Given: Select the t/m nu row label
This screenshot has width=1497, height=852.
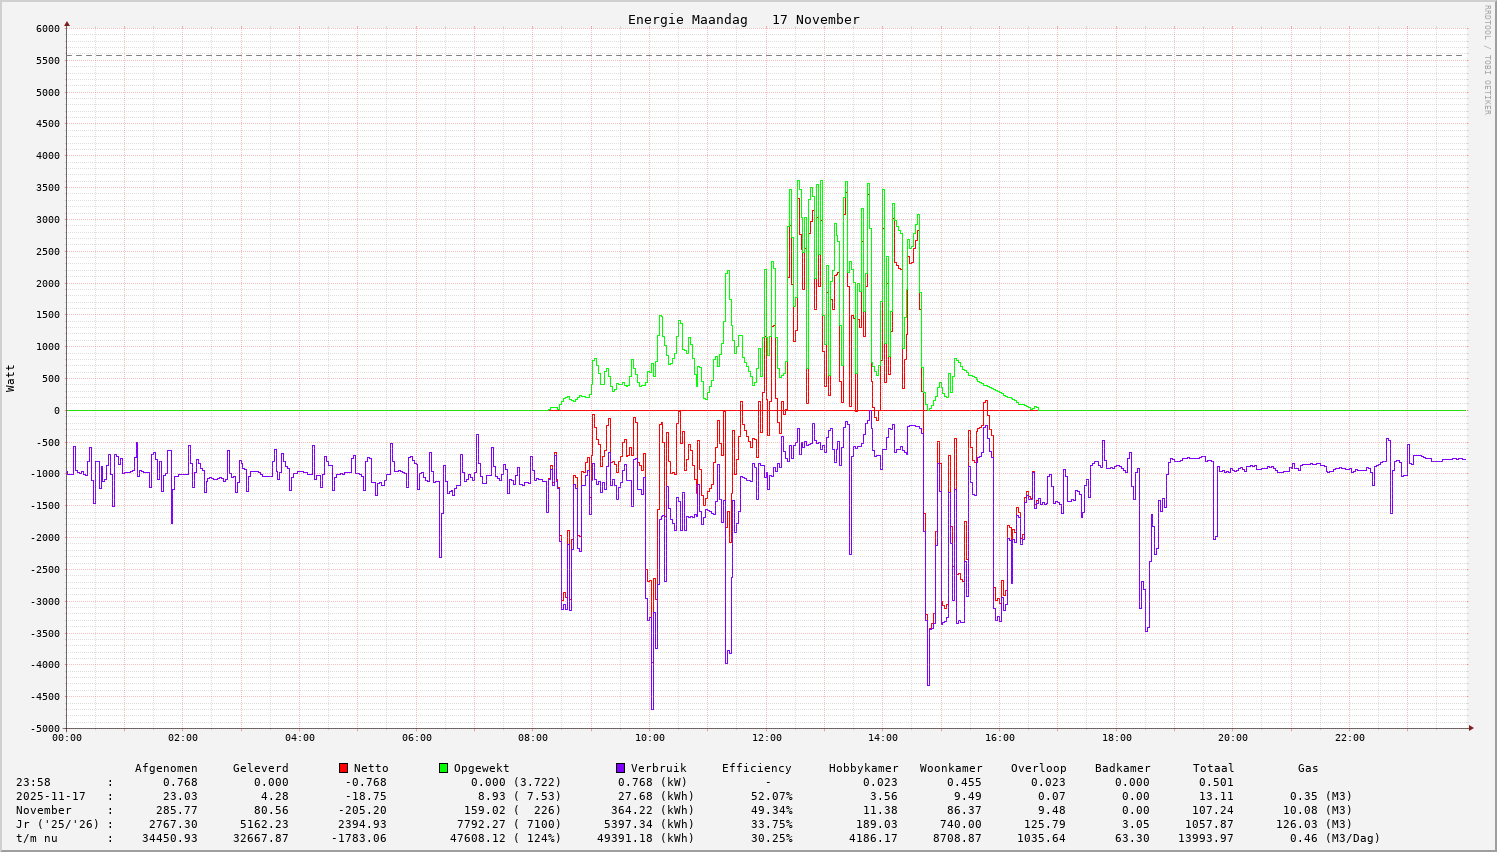Looking at the screenshot, I should point(37,838).
